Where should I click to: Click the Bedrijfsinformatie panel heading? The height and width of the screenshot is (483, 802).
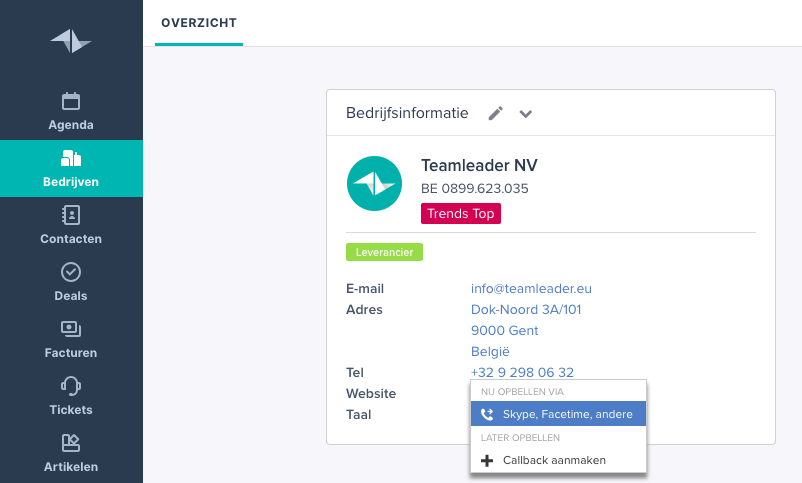(x=407, y=113)
